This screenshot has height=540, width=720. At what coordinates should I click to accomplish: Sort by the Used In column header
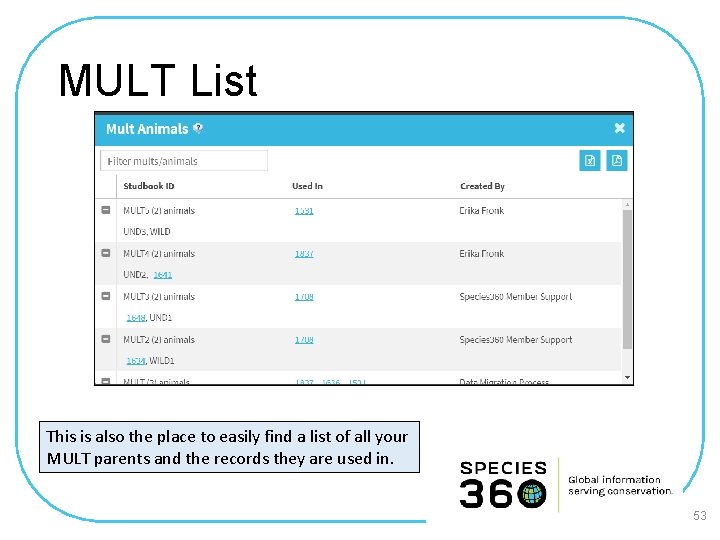307,186
